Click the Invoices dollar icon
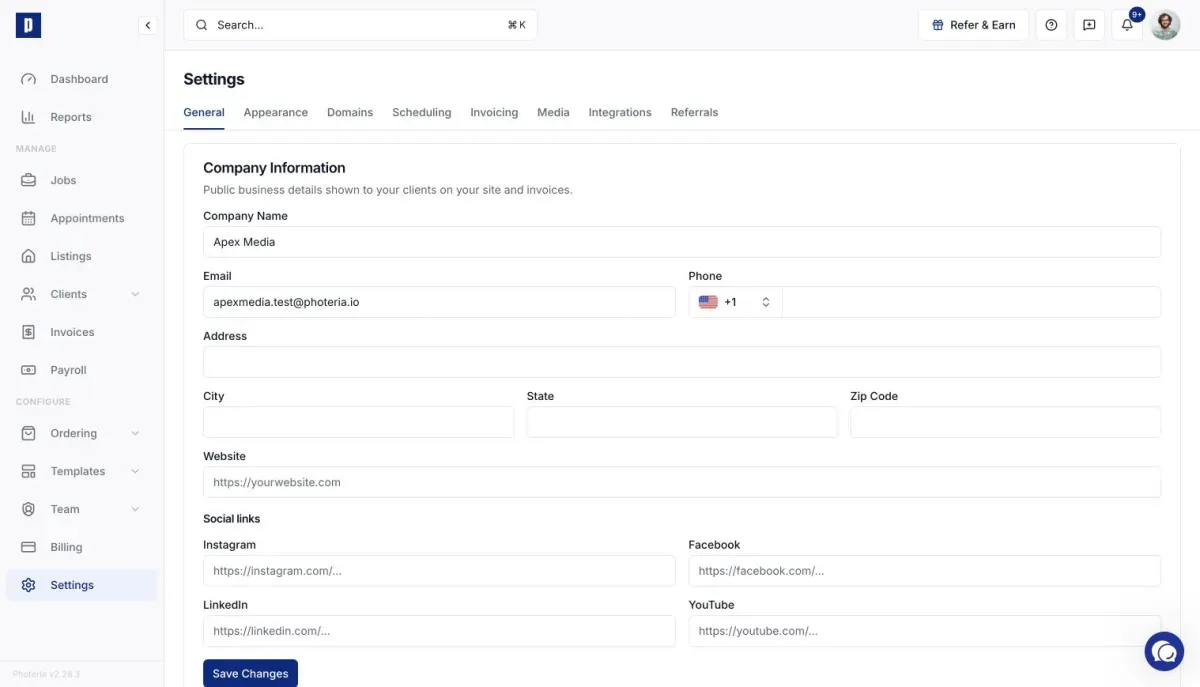This screenshot has height=687, width=1200. pyautogui.click(x=29, y=332)
